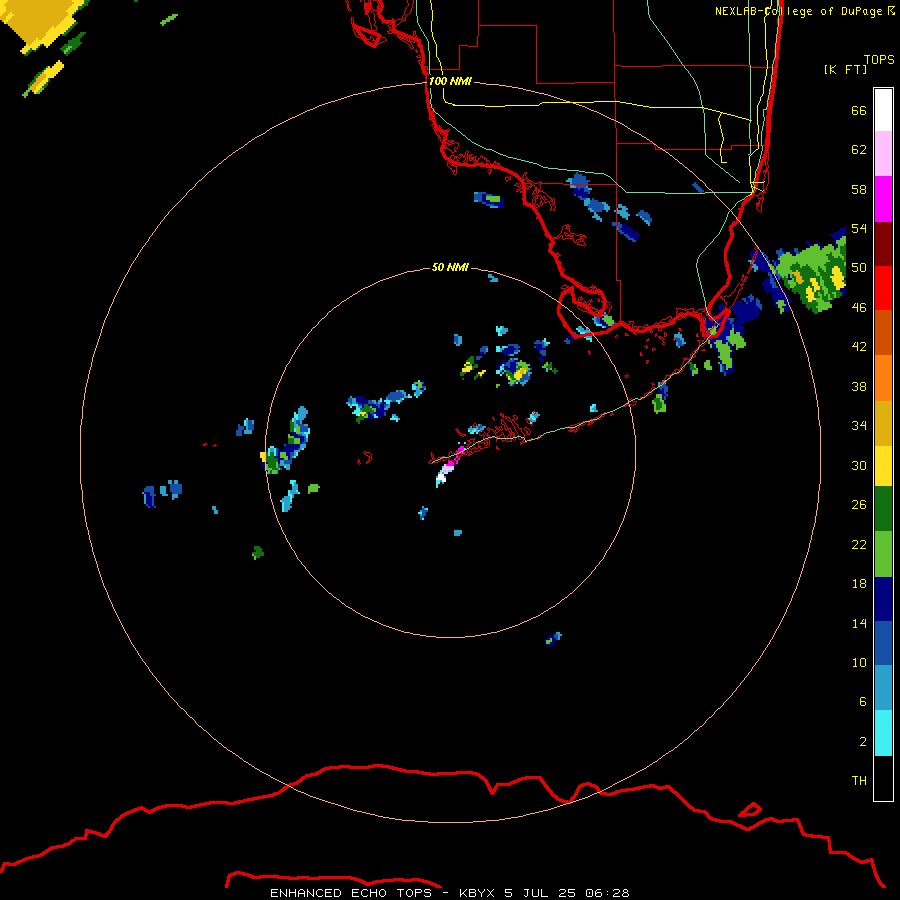The image size is (900, 900).
Task: Select the "22" legend value
Action: [859, 544]
